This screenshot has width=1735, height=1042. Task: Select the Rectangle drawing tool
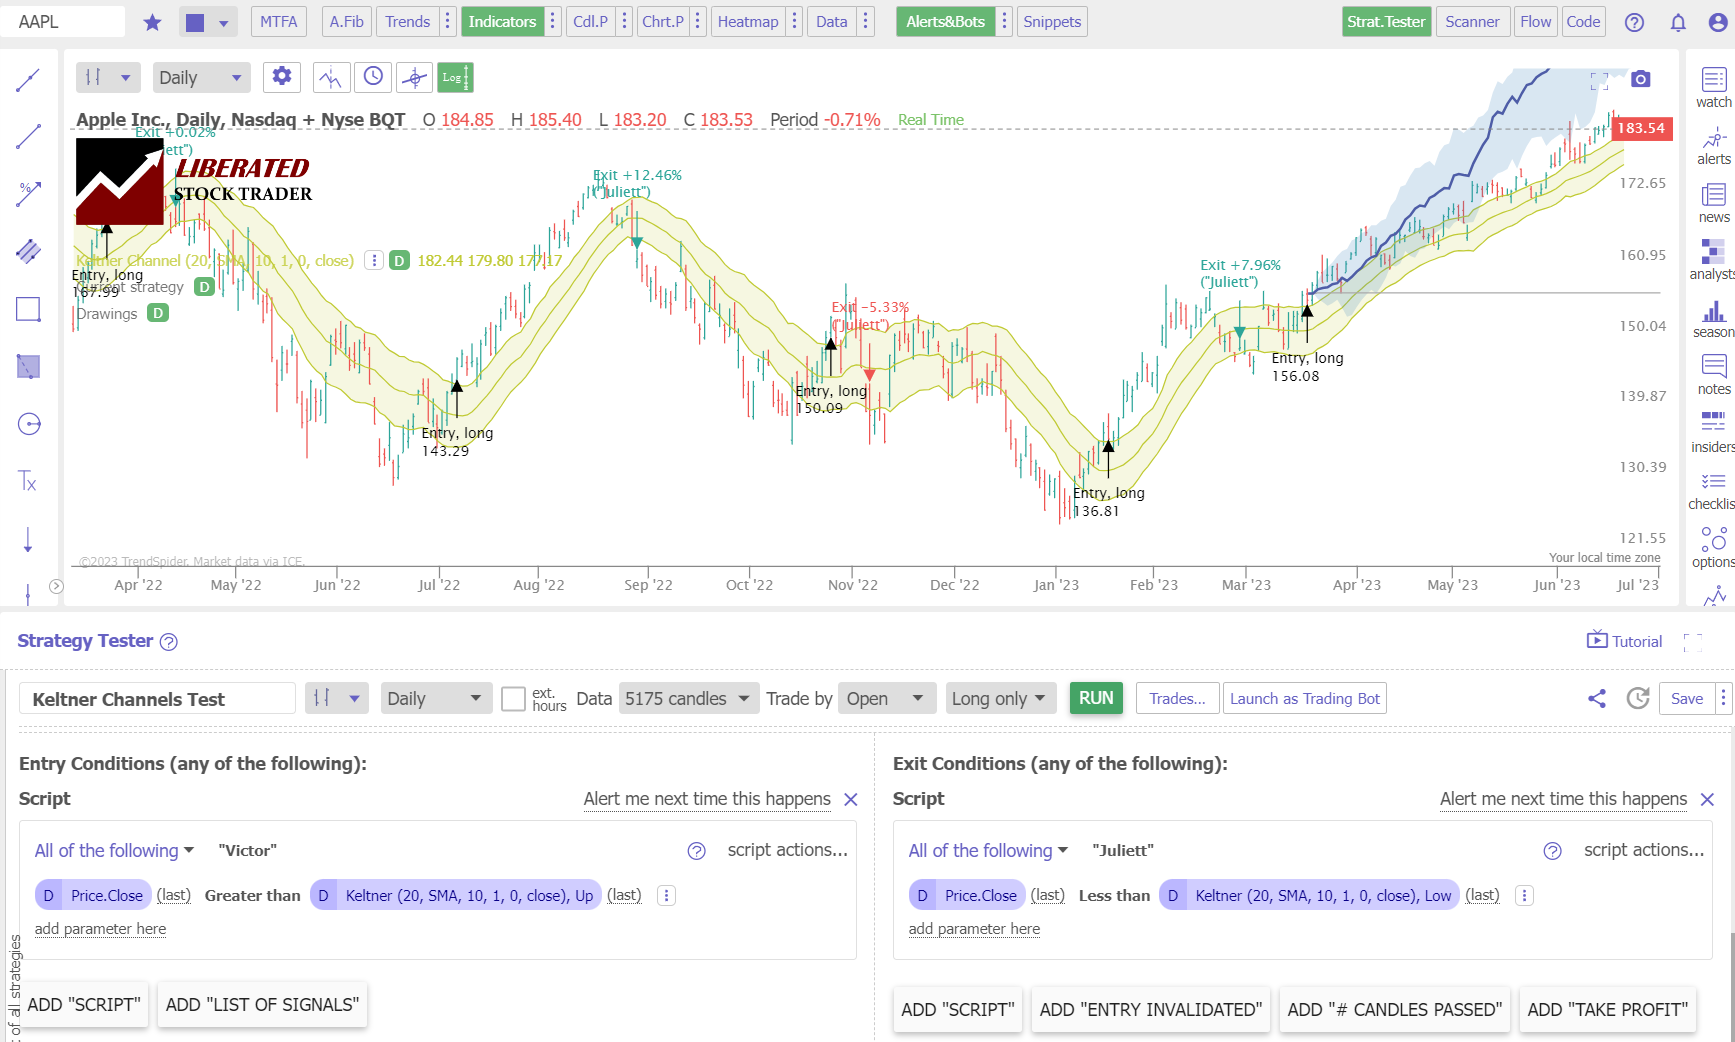tap(28, 310)
